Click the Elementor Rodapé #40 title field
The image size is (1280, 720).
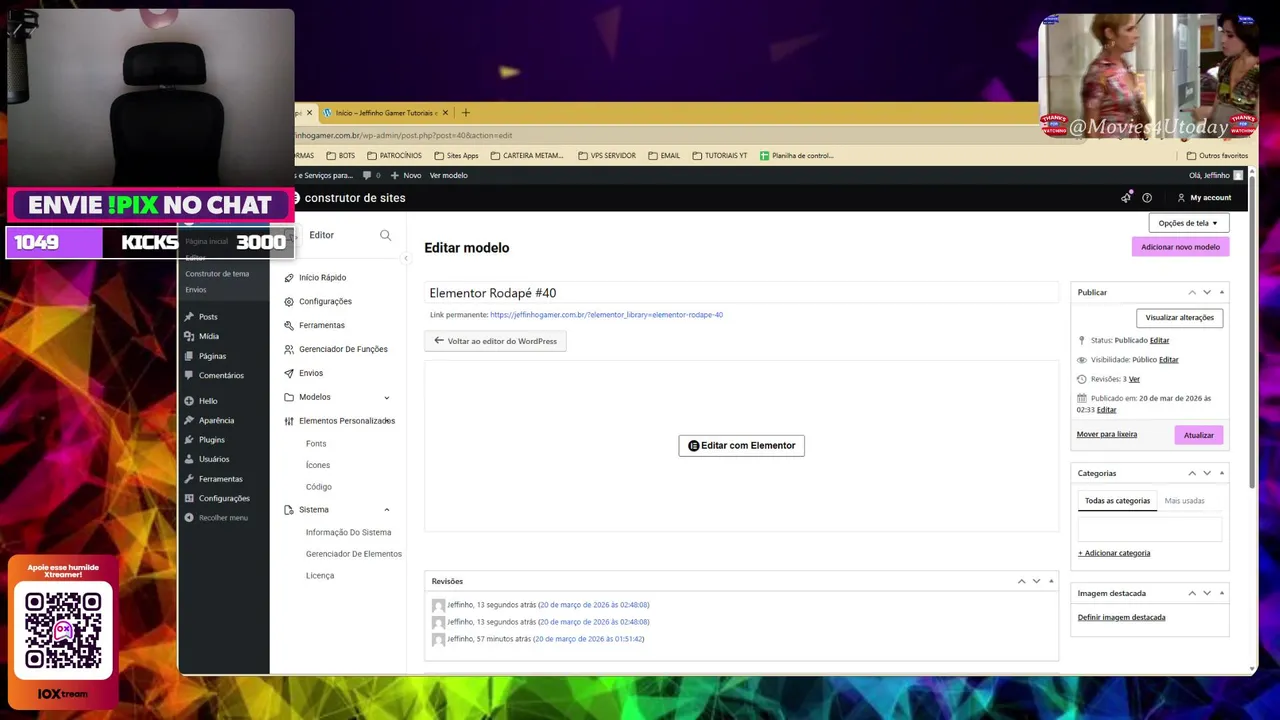[741, 293]
